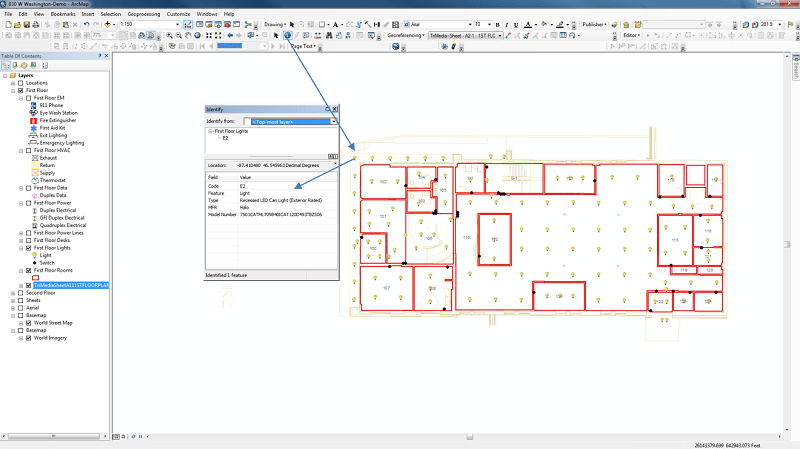Click the Fixed Zoom Out icon
Viewport: 800px width, 449px height.
pyautogui.click(x=218, y=35)
